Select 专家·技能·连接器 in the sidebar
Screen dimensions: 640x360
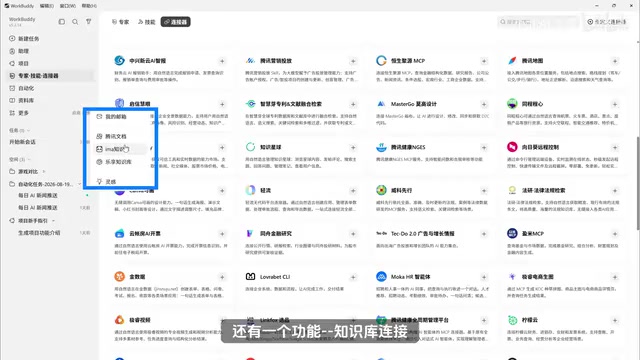[x=51, y=76]
